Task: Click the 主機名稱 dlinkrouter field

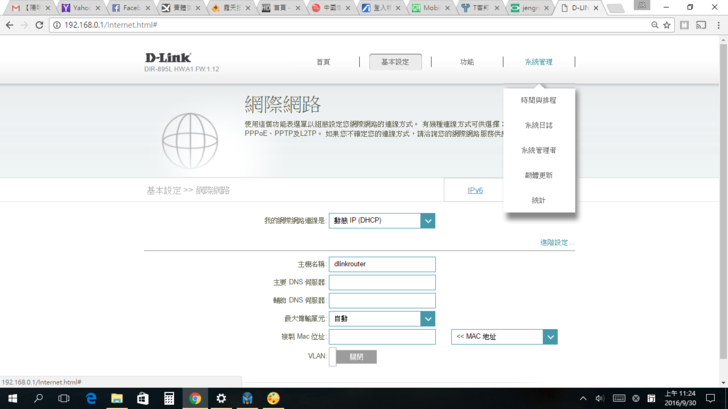Action: tap(382, 265)
